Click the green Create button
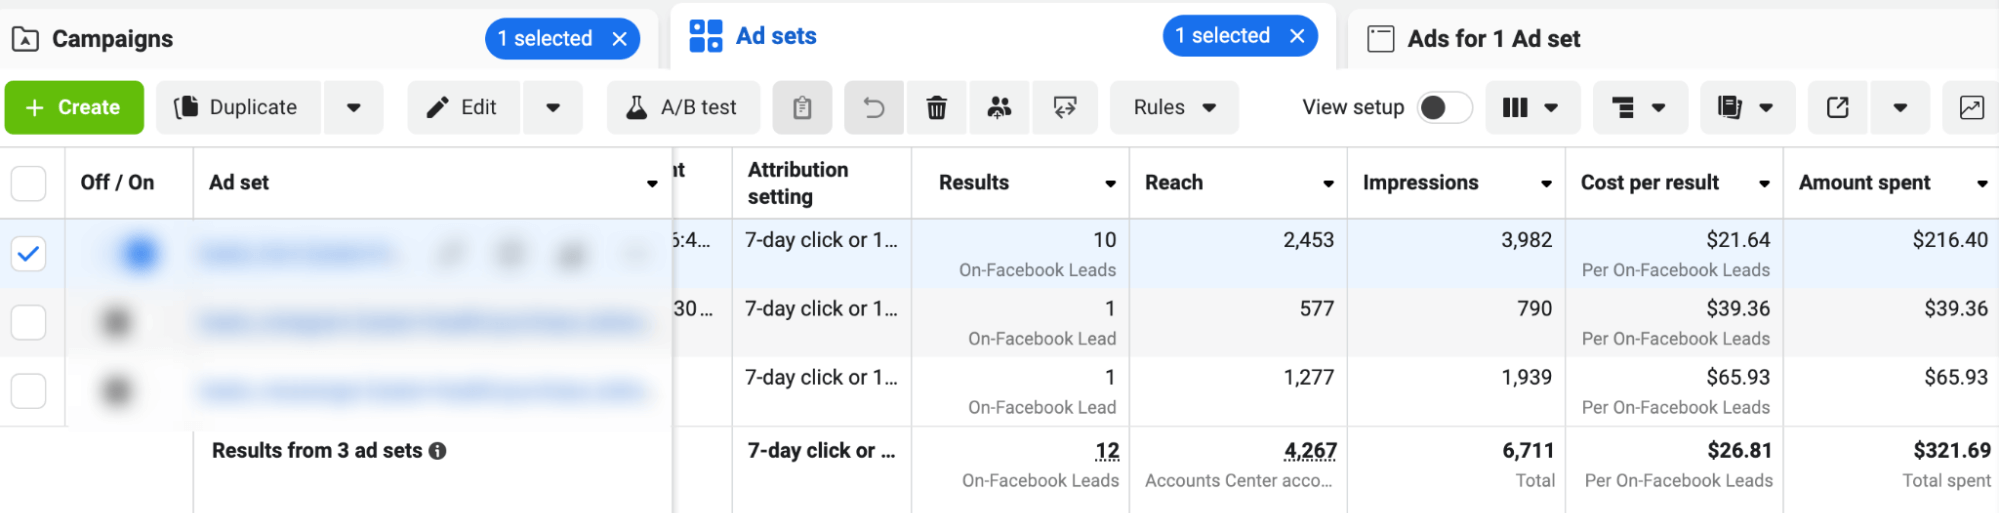The image size is (1999, 514). [x=74, y=108]
